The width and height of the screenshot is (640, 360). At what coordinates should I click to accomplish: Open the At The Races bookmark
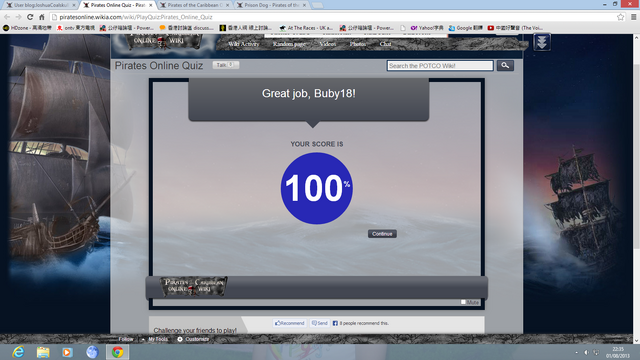pos(306,28)
